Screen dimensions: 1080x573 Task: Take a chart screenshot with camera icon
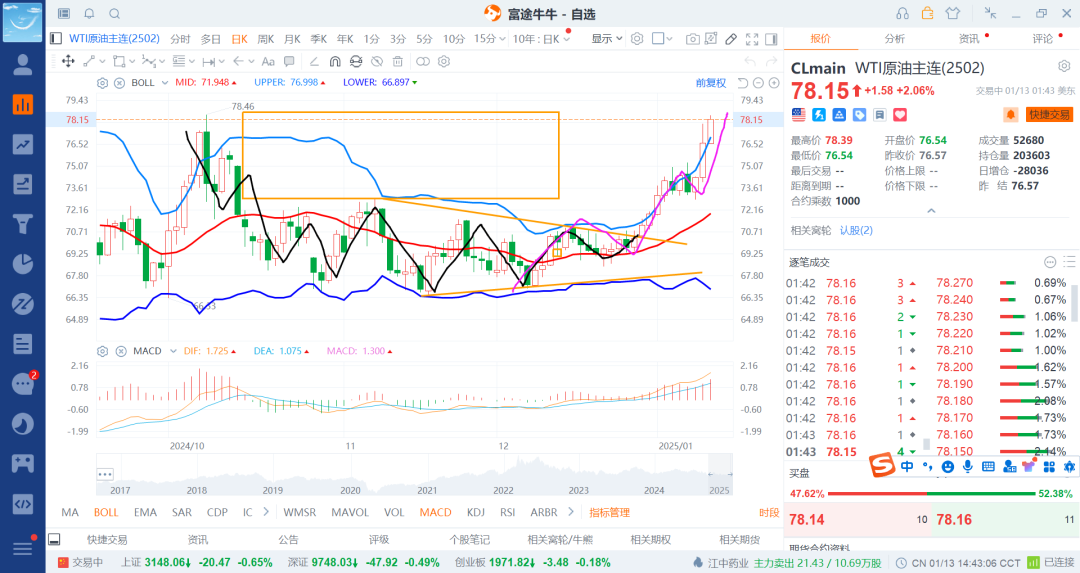pos(692,39)
